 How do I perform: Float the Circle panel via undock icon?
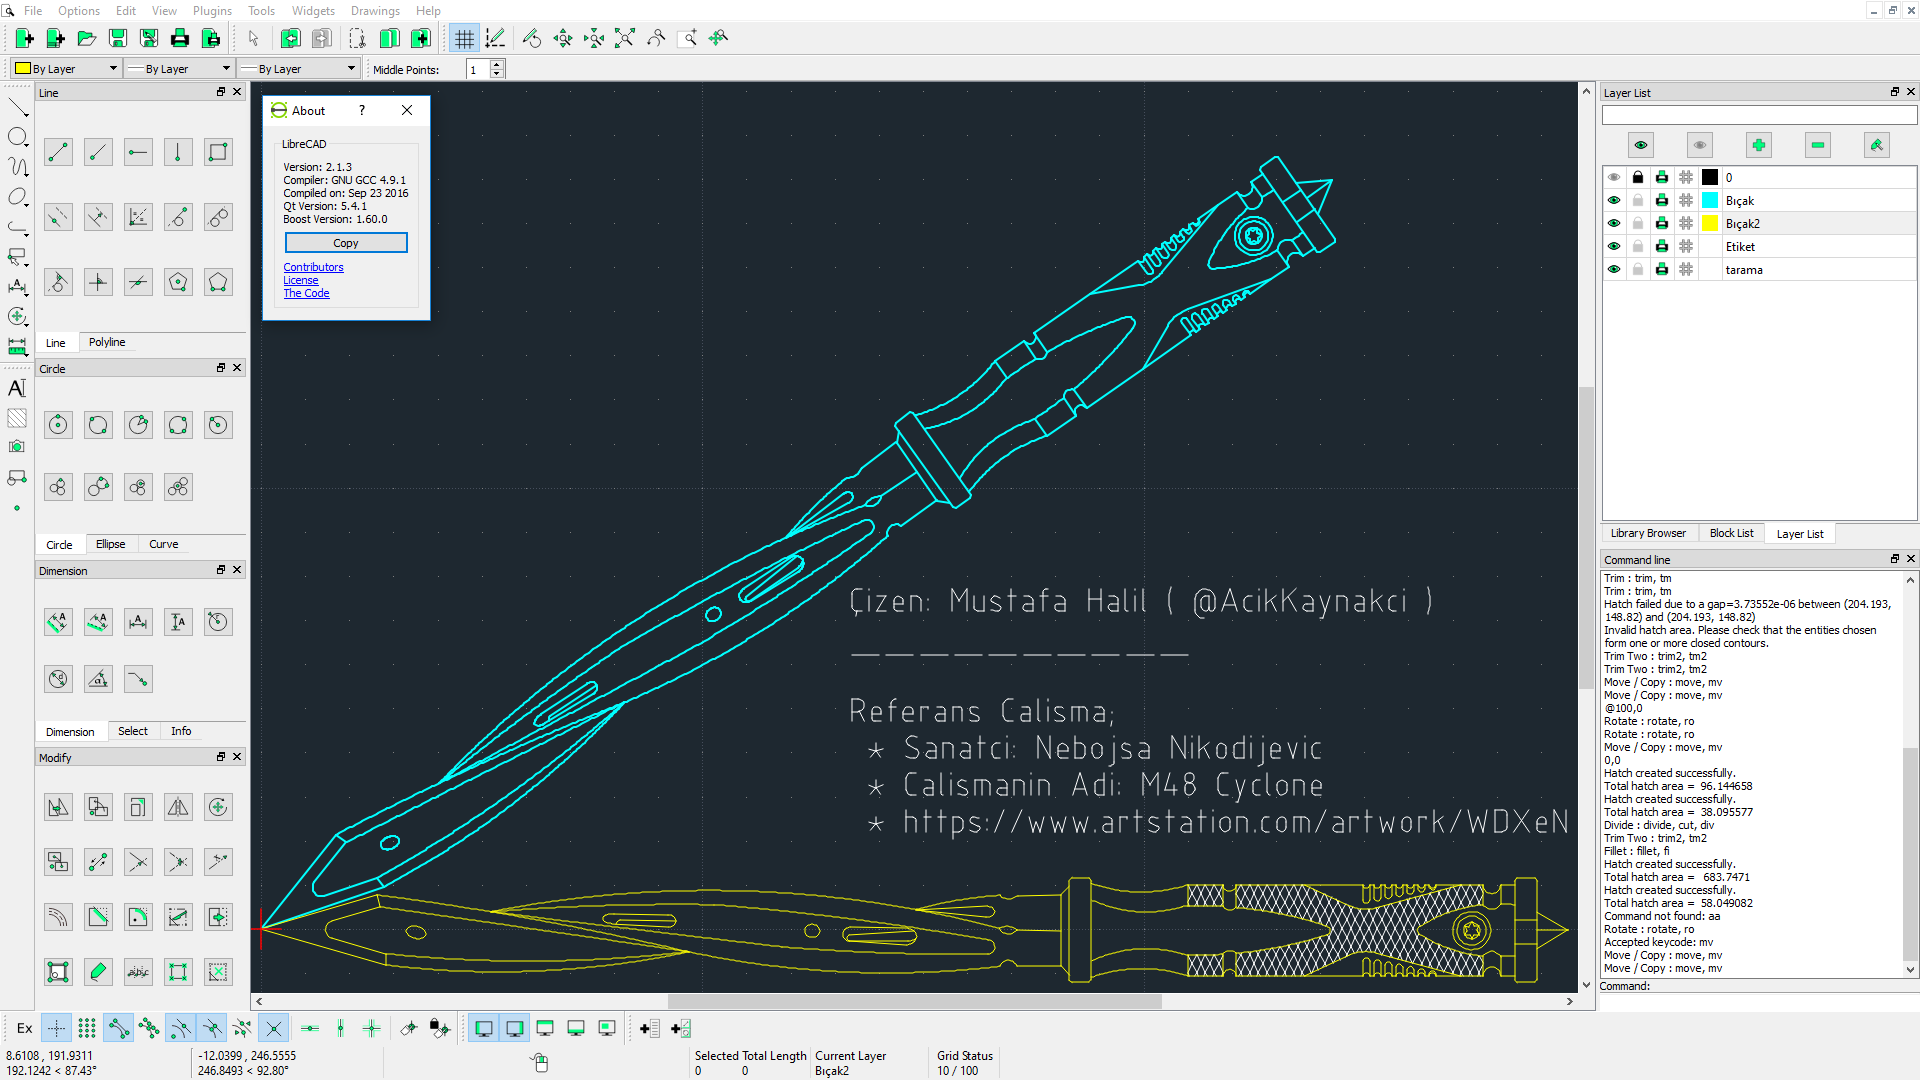221,368
